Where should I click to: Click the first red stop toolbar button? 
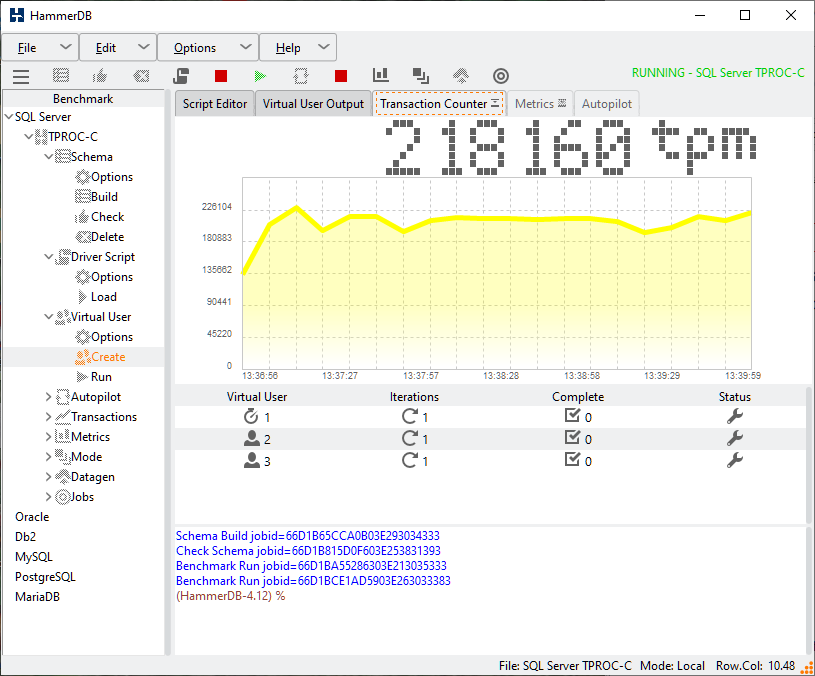221,76
